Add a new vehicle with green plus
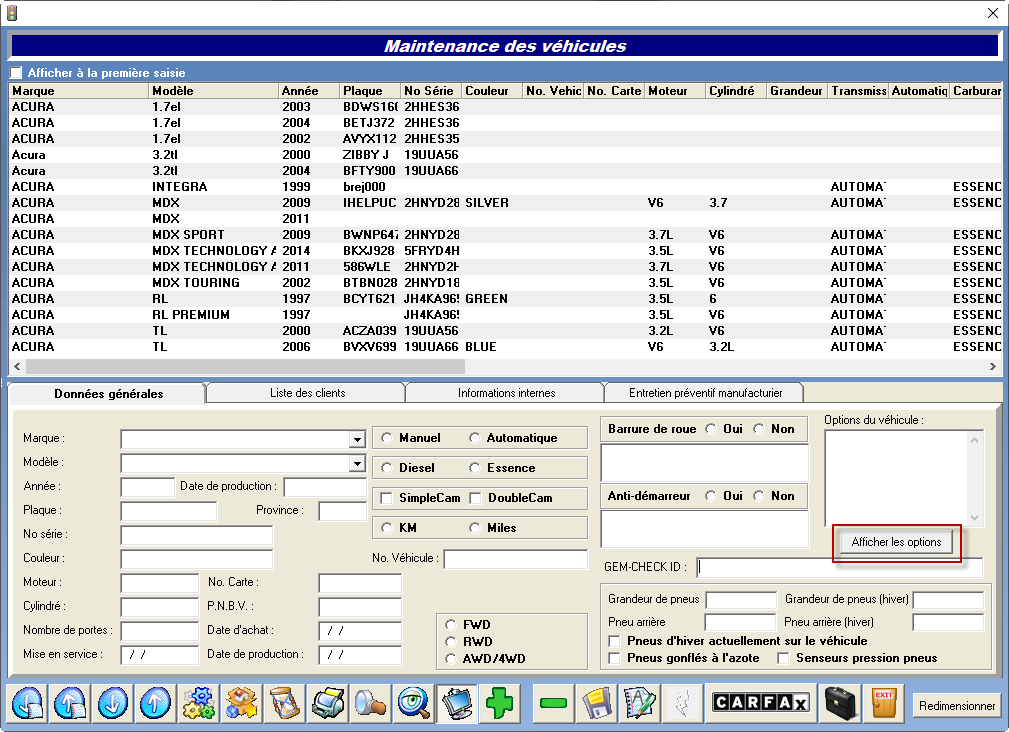 (500, 703)
